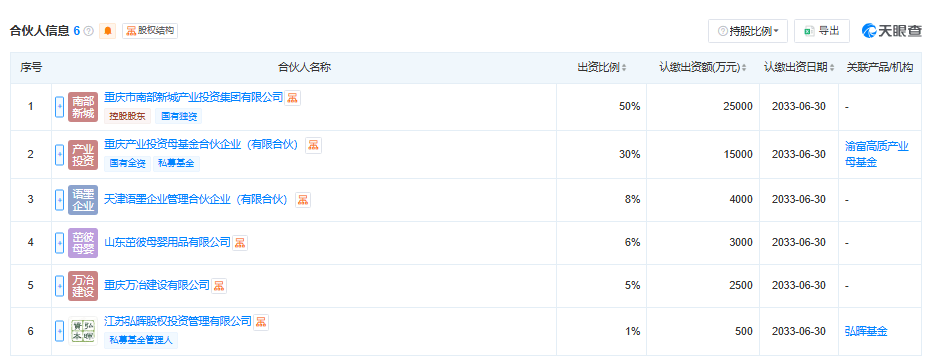The height and width of the screenshot is (364, 934).
Task: Sort by 认缴出资日期 column header
Action: [799, 67]
